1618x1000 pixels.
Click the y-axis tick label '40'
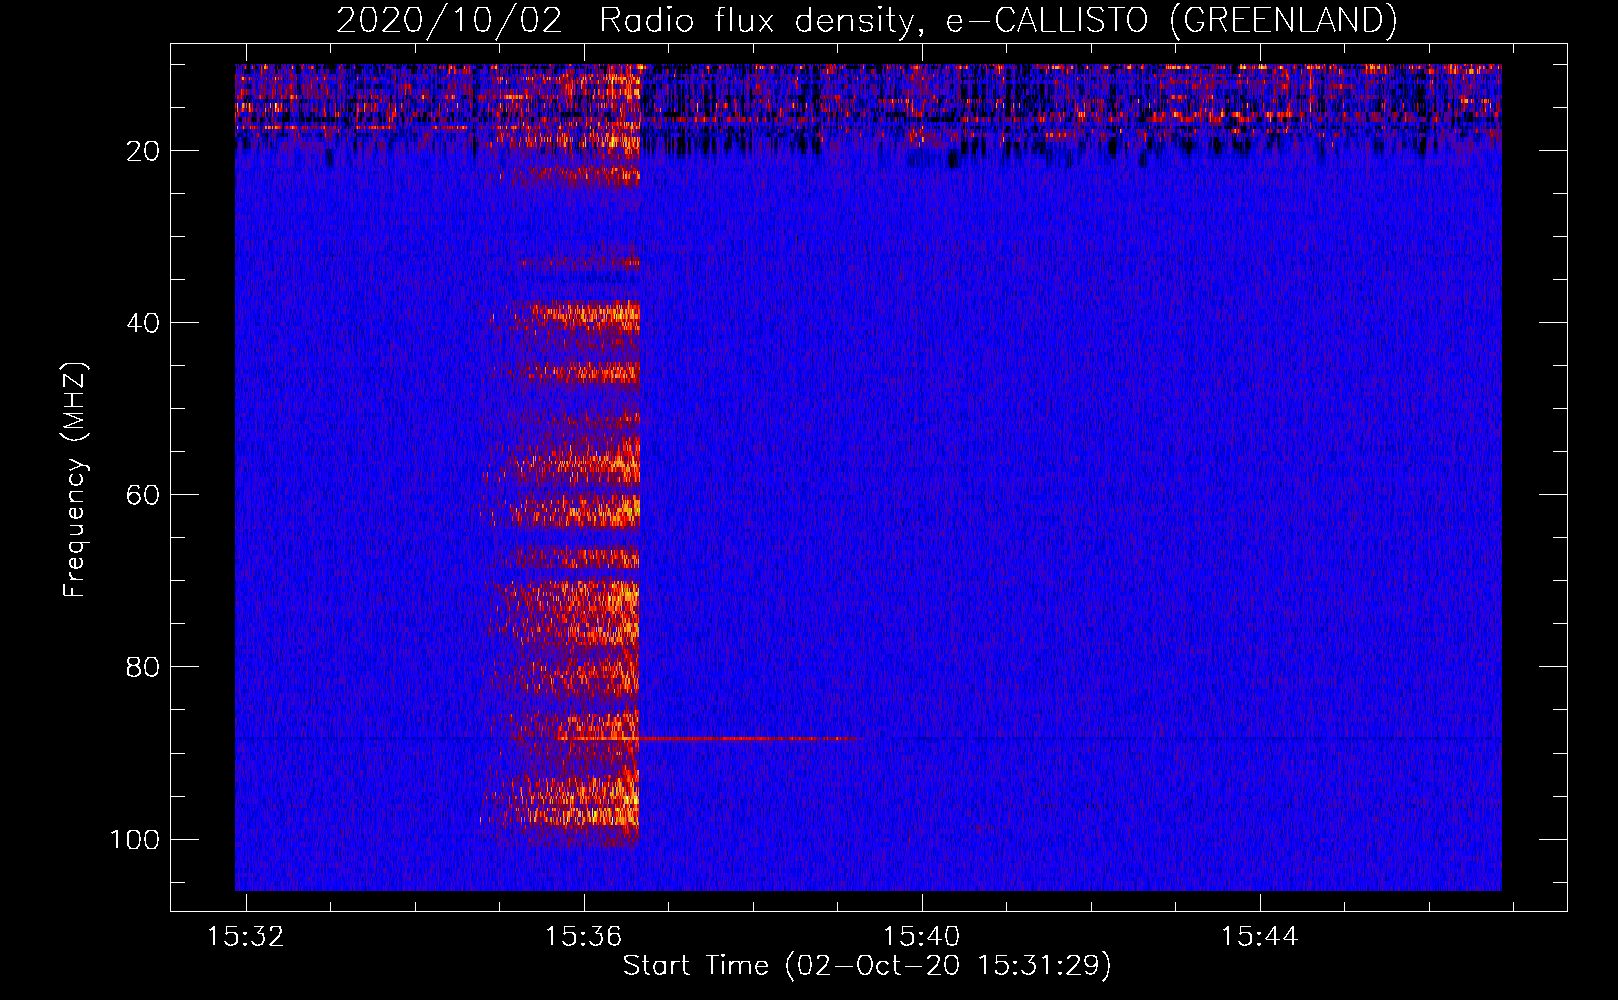click(144, 323)
